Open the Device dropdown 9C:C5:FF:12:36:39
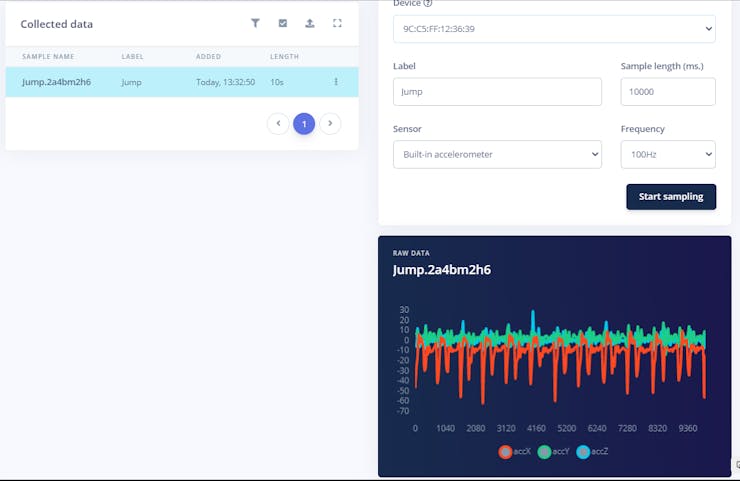The width and height of the screenshot is (740, 481). coord(554,29)
